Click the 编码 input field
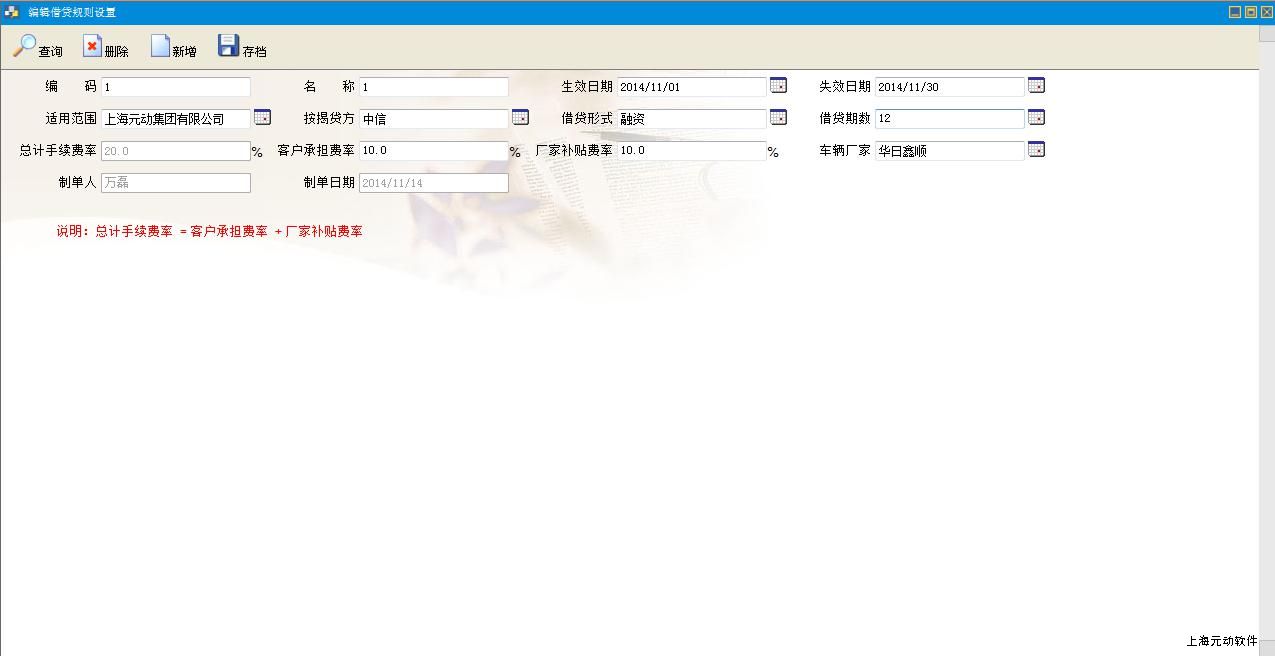Image resolution: width=1275 pixels, height=656 pixels. tap(176, 87)
